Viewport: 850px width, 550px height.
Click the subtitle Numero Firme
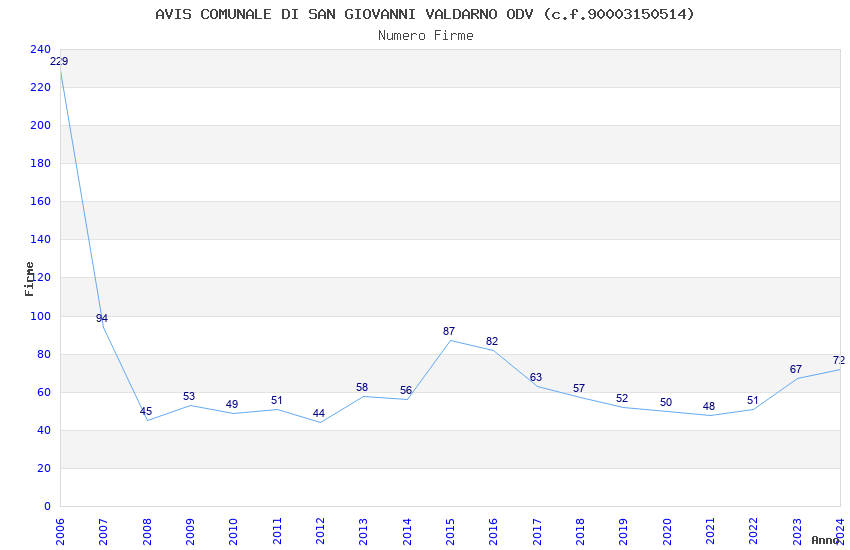(x=426, y=36)
